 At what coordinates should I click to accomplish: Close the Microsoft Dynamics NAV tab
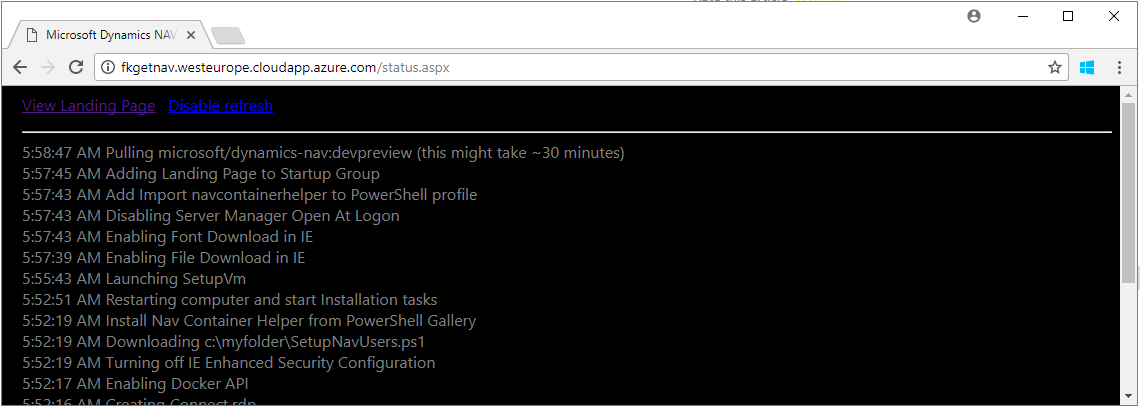point(191,35)
